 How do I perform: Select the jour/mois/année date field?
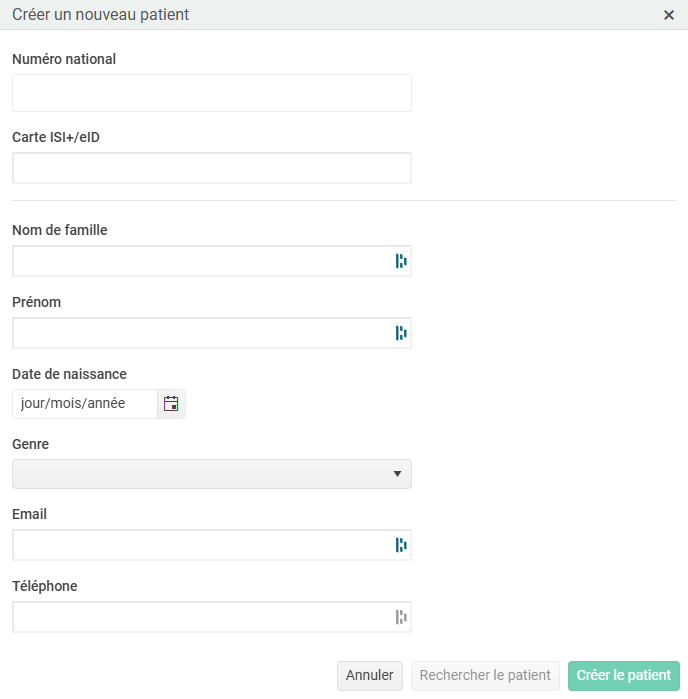pyautogui.click(x=85, y=404)
